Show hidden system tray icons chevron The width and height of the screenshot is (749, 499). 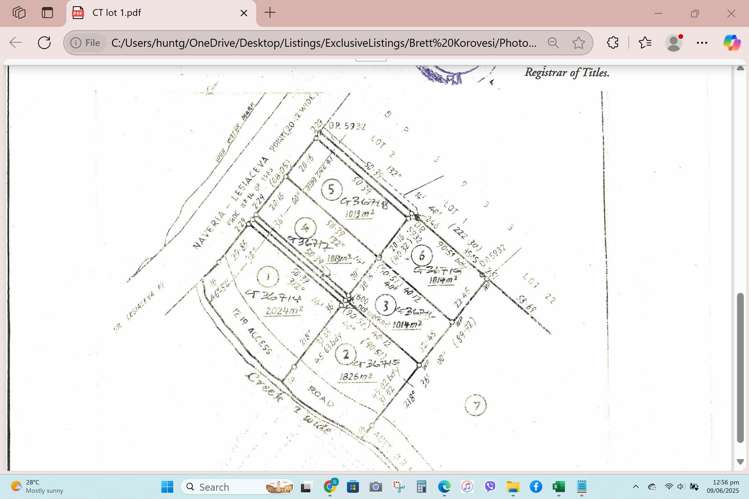[636, 487]
